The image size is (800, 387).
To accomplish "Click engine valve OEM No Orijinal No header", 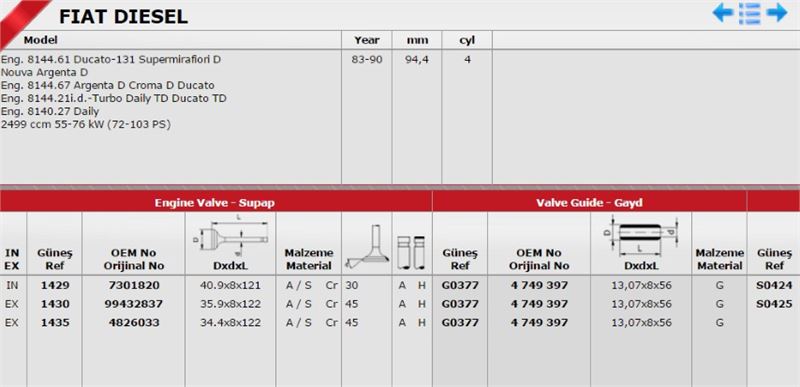I will (x=134, y=259).
